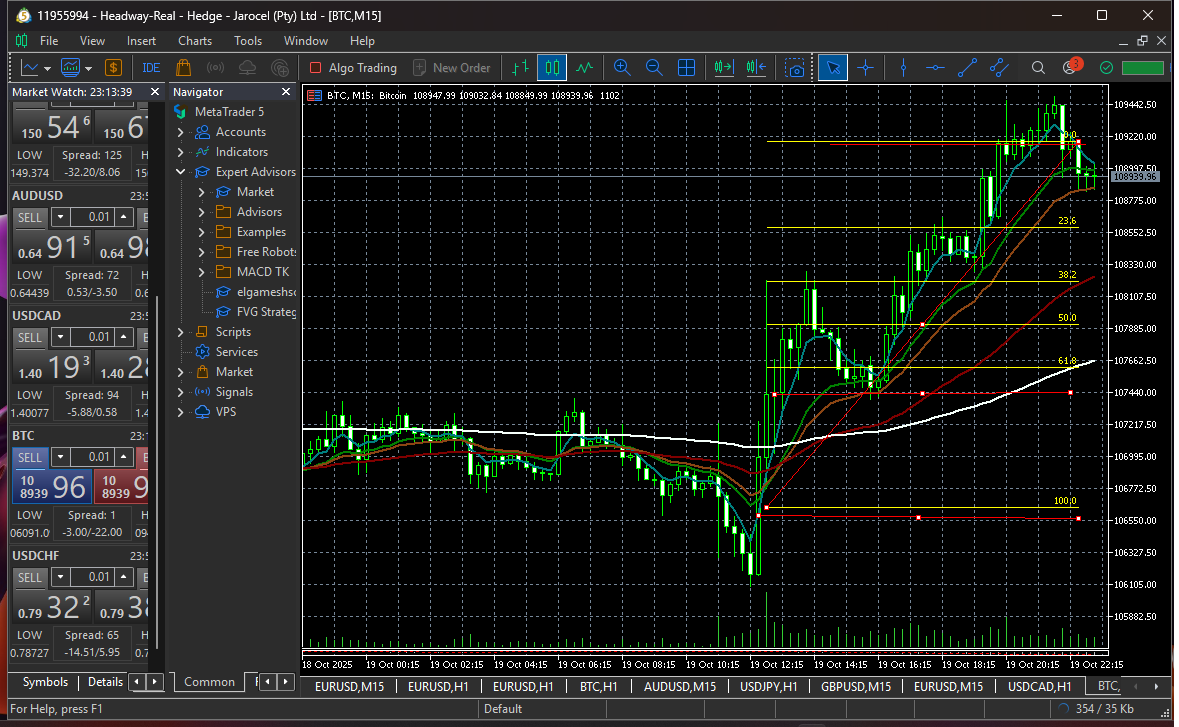The height and width of the screenshot is (727, 1179).
Task: Close the Navigator panel
Action: (x=286, y=92)
